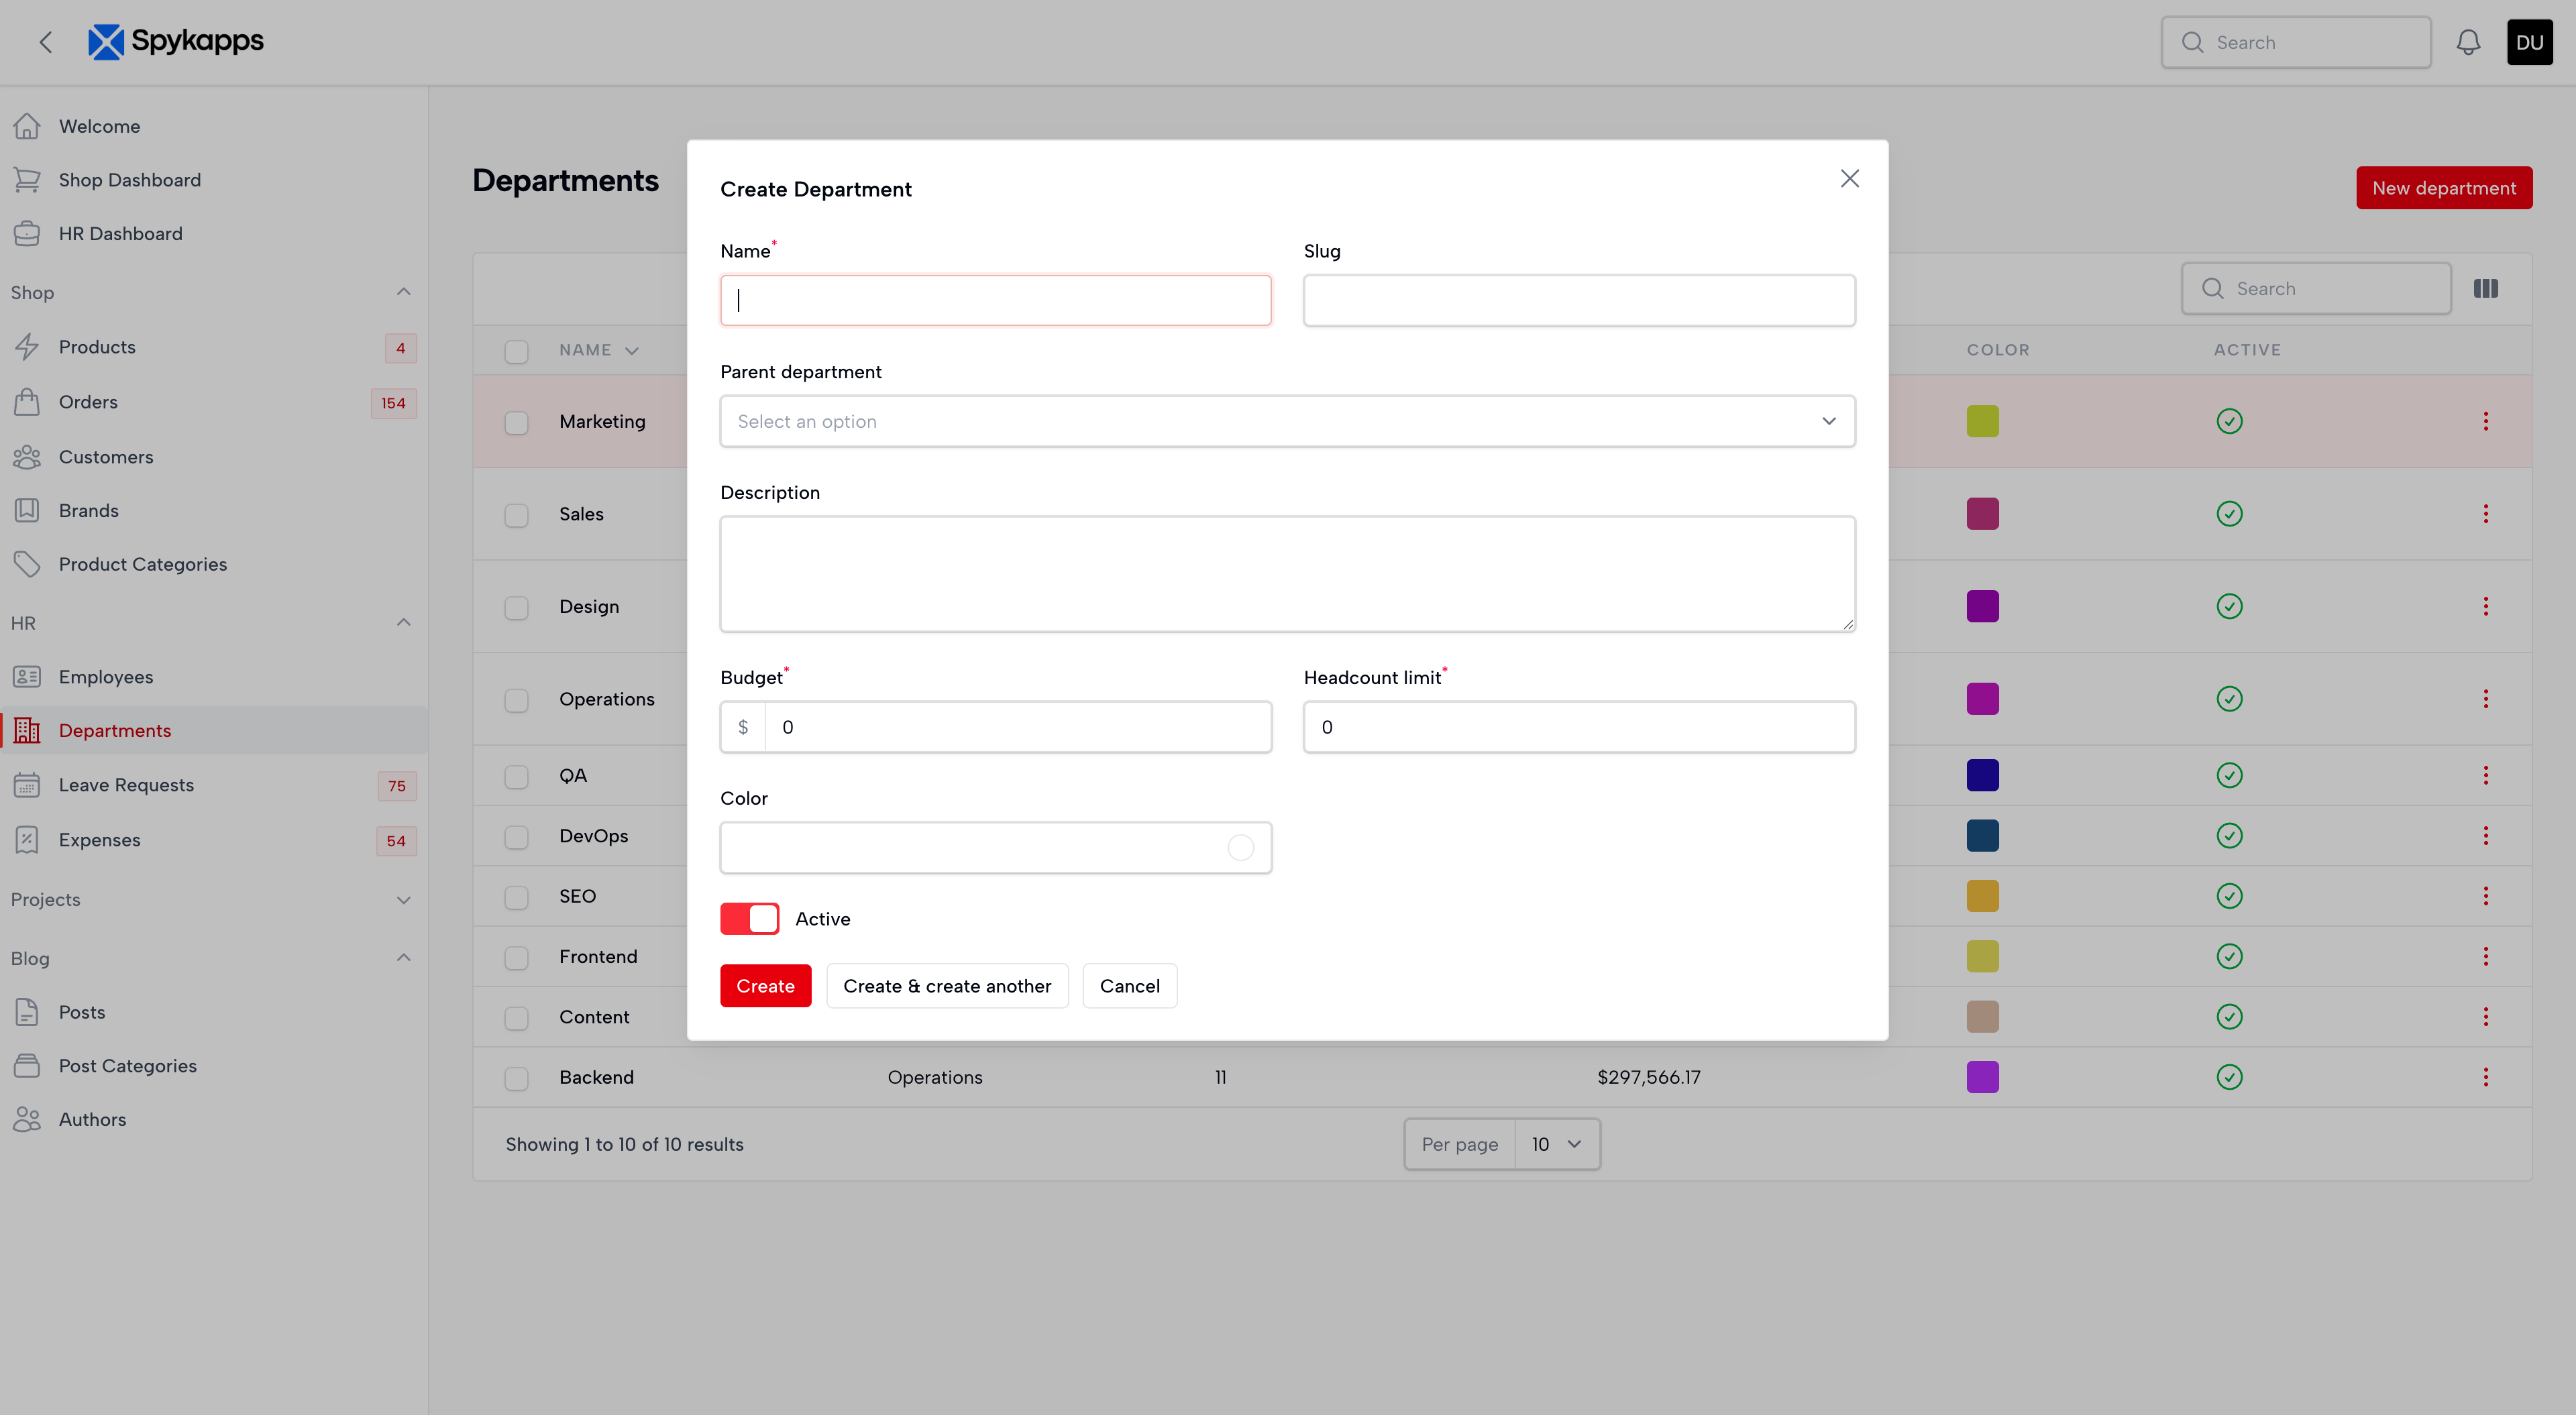
Task: Disable the Active toggle in the modal
Action: tap(749, 918)
